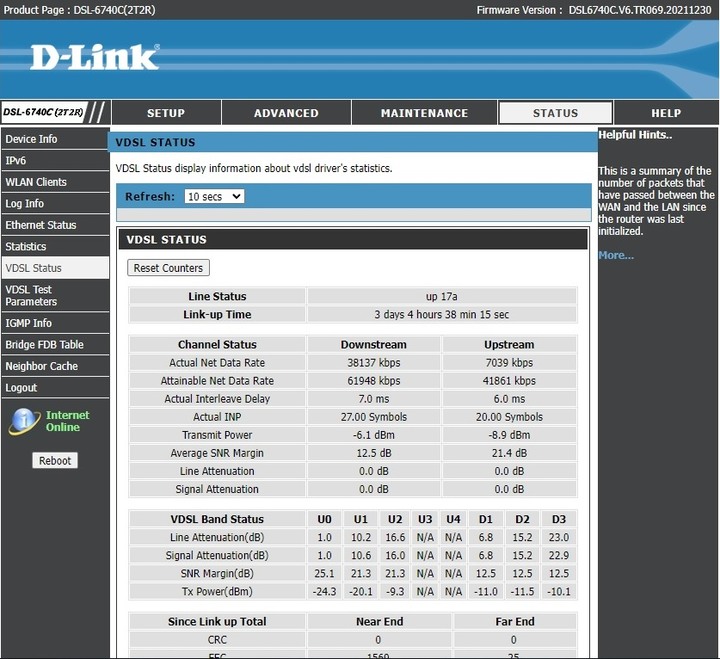
Task: View the Bridge FDB Table page
Action: (x=55, y=345)
